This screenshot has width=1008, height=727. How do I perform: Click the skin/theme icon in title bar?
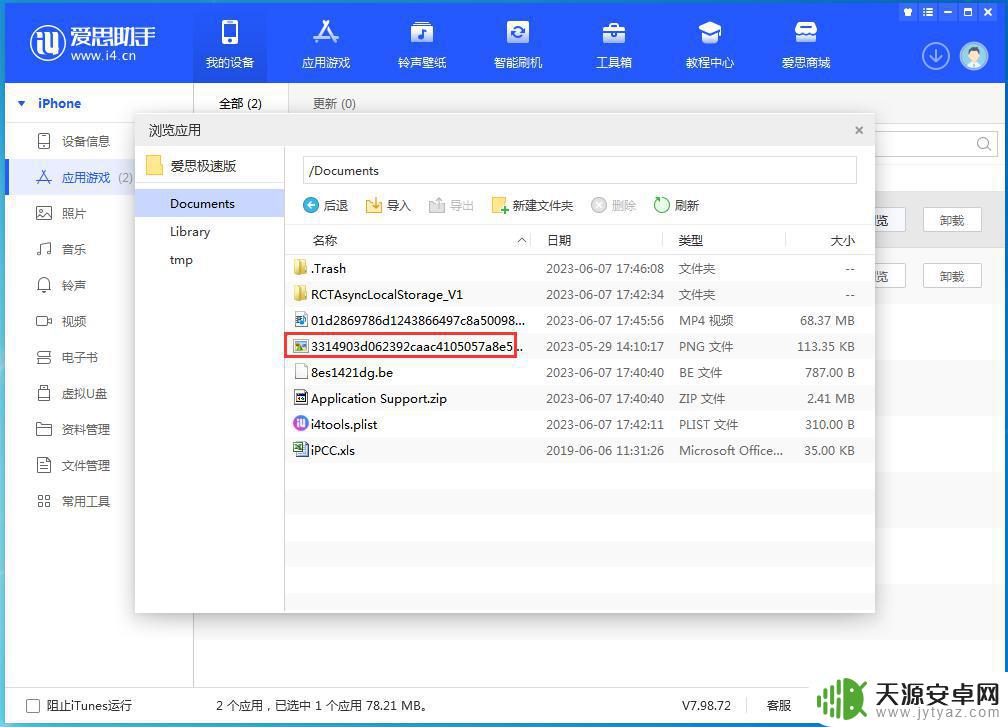908,12
